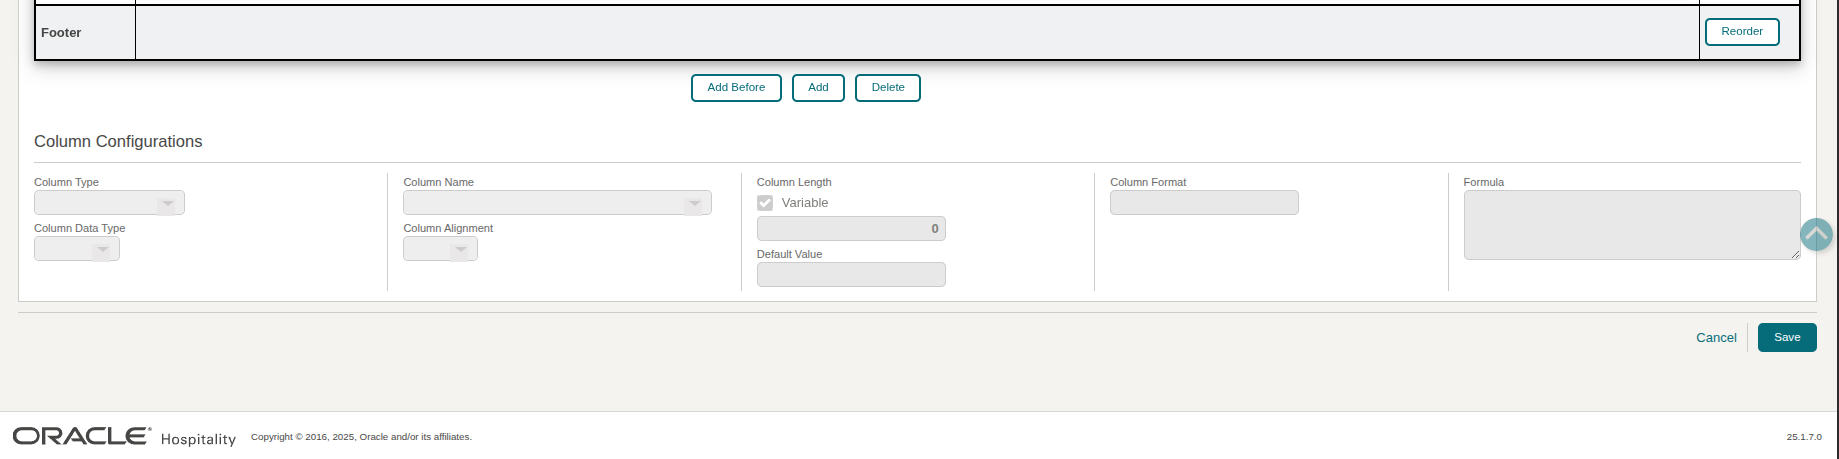
Task: Click the Add button
Action: (818, 88)
